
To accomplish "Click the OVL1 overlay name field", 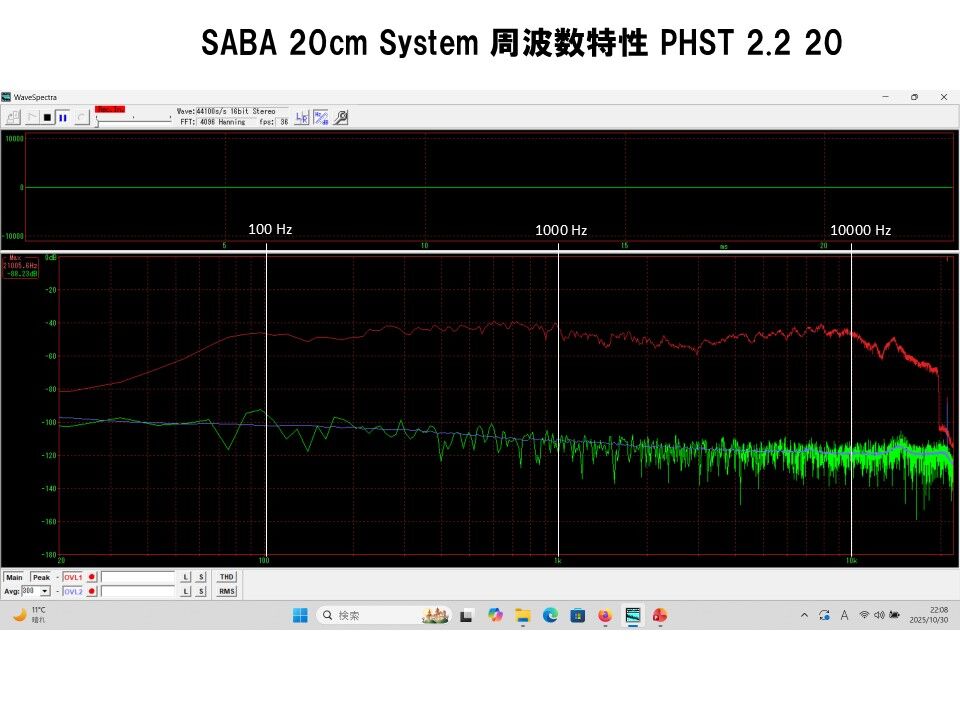I will coord(138,577).
